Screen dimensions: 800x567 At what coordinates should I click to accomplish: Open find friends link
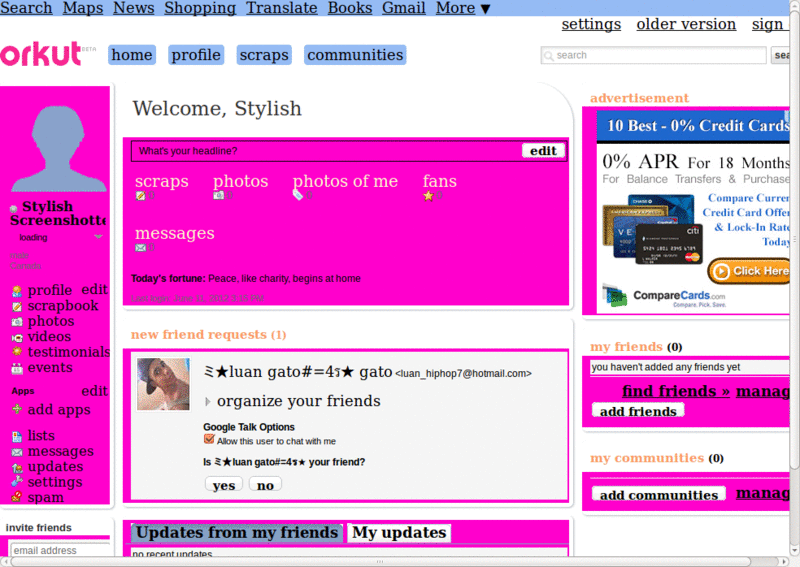pyautogui.click(x=676, y=391)
